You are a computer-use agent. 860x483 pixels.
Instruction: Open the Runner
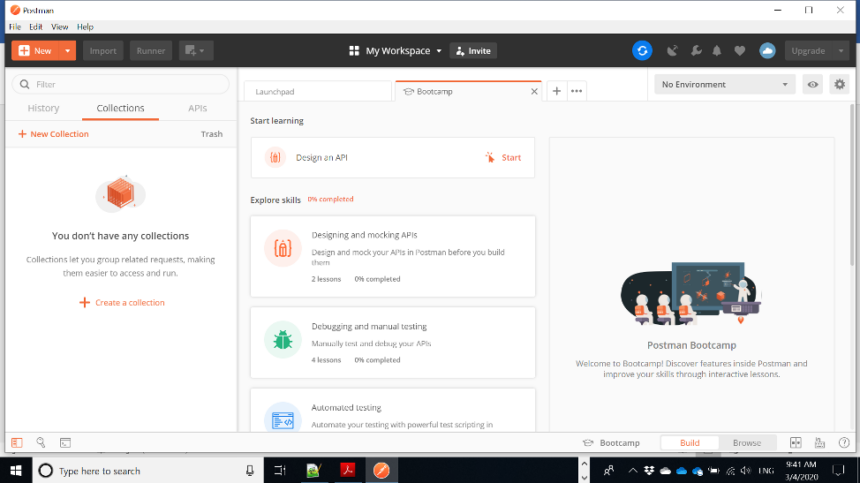click(151, 50)
